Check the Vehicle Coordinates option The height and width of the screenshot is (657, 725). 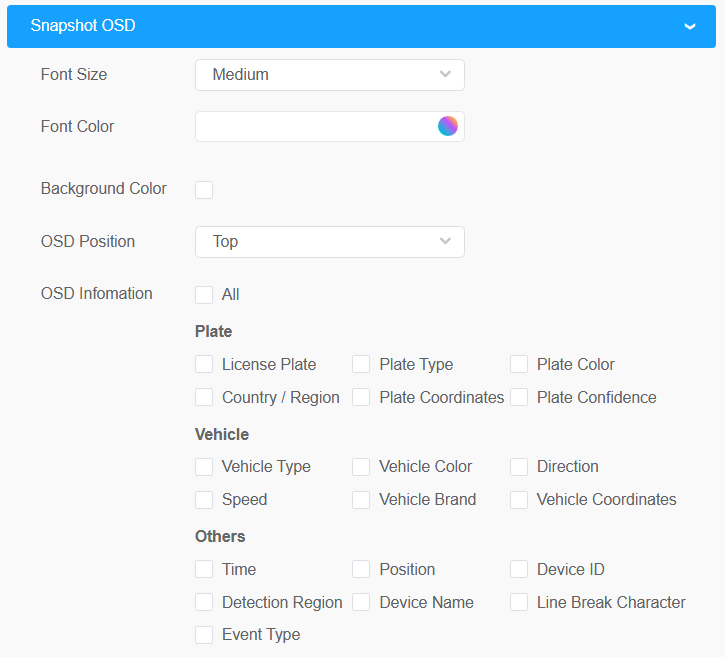pyautogui.click(x=519, y=500)
